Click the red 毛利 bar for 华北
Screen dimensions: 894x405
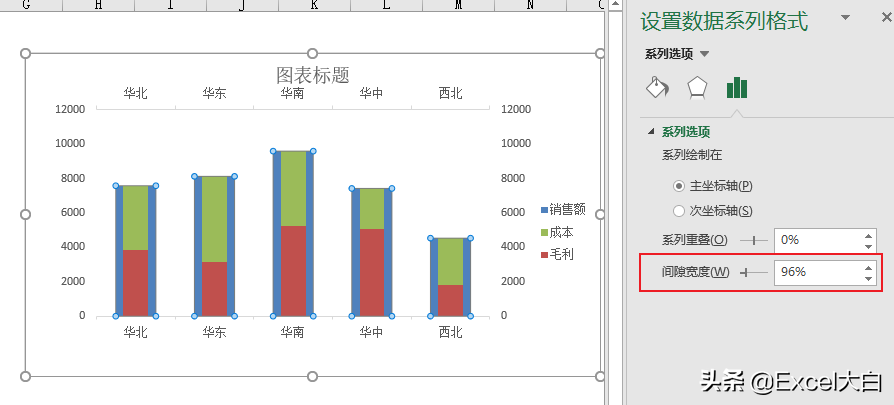click(136, 283)
